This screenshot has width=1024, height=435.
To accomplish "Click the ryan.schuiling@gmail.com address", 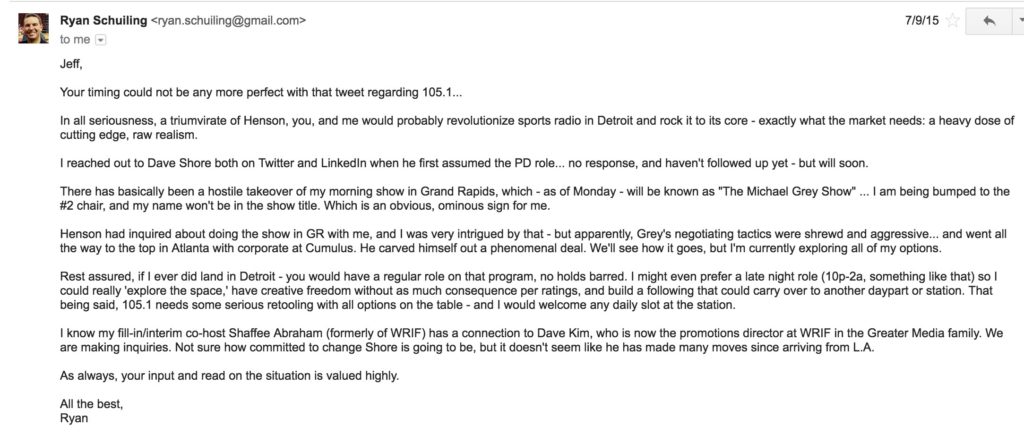I will click(x=228, y=21).
